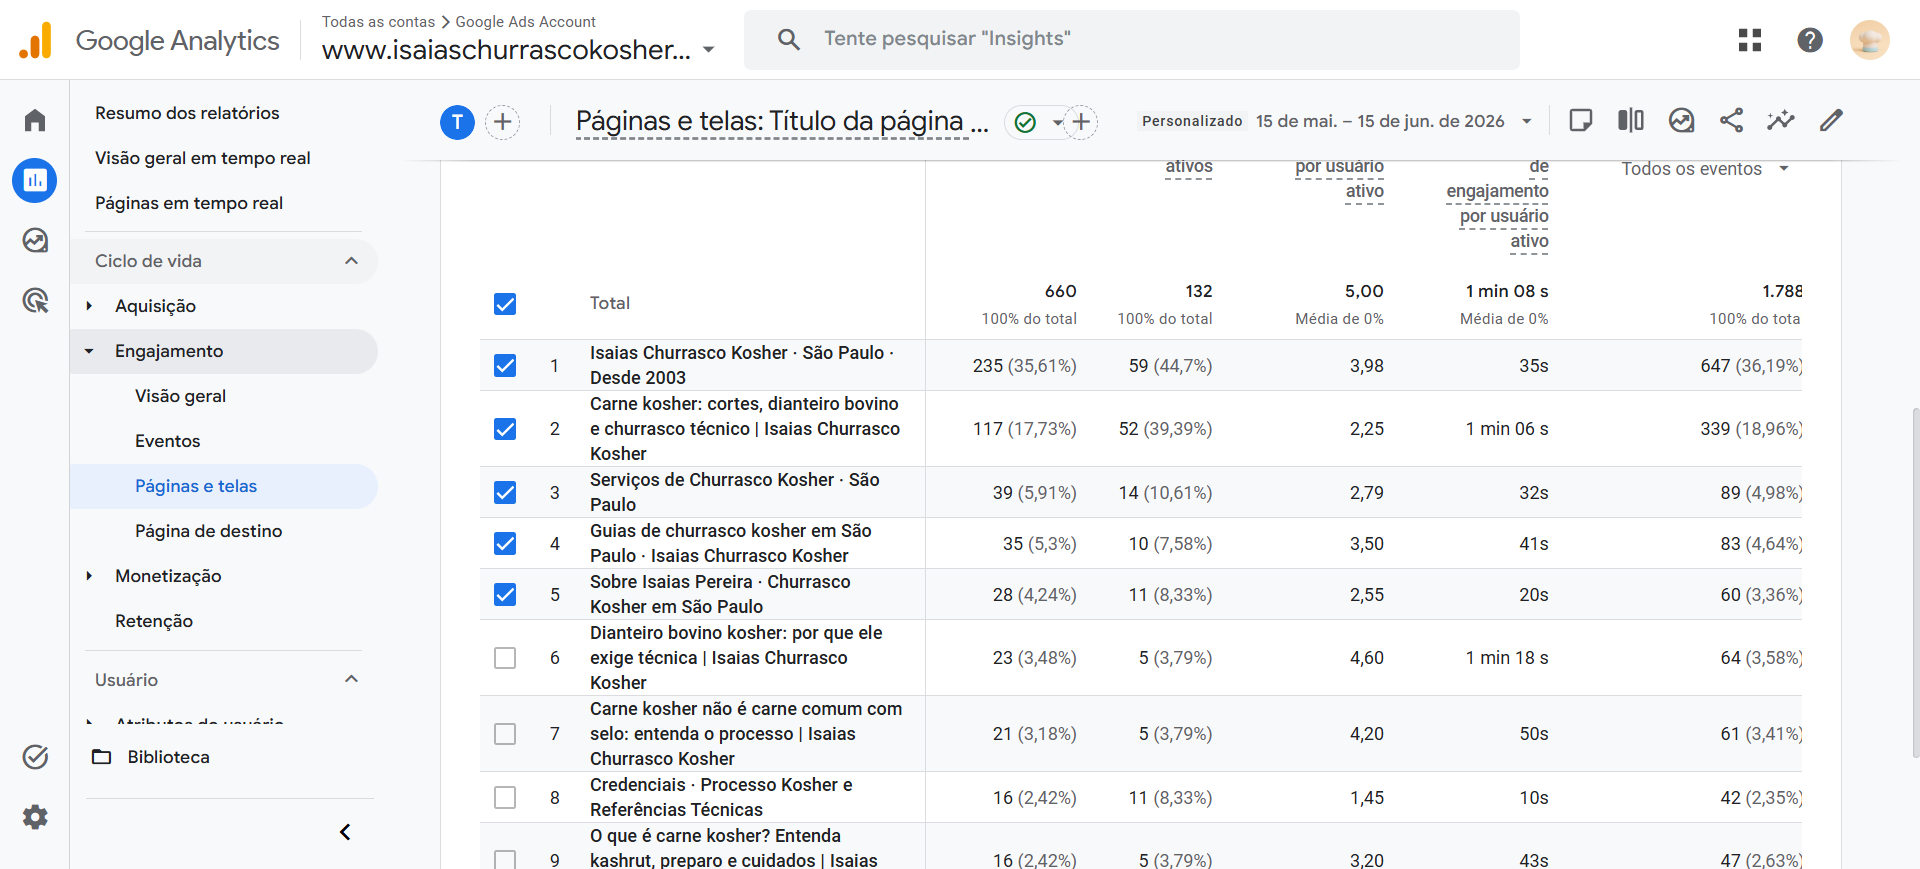Open the Biblioteca folder icon
This screenshot has height=869, width=1920.
pyautogui.click(x=102, y=757)
